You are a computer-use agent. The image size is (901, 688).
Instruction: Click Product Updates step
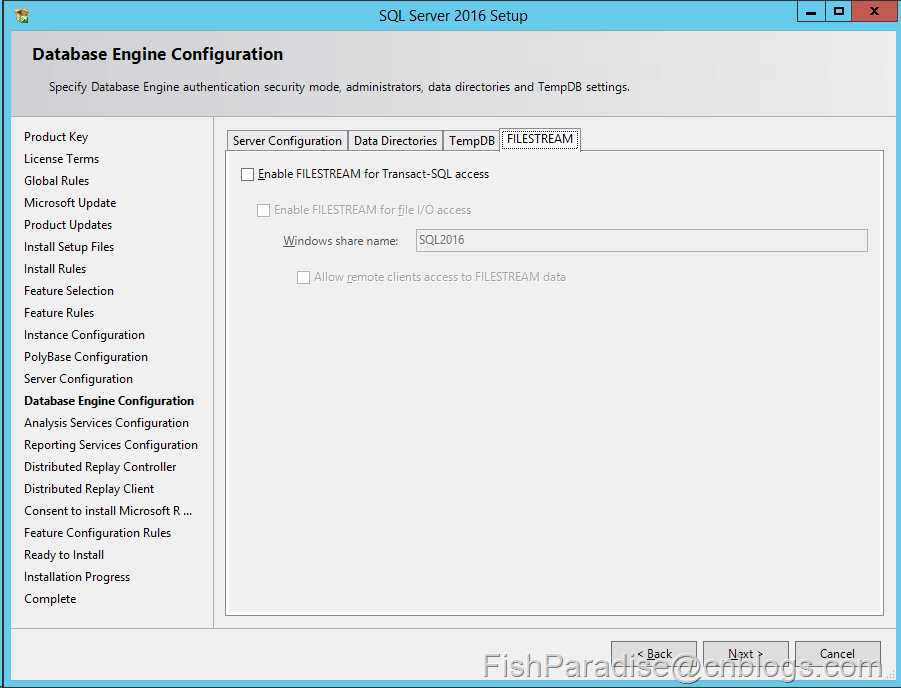click(x=68, y=225)
